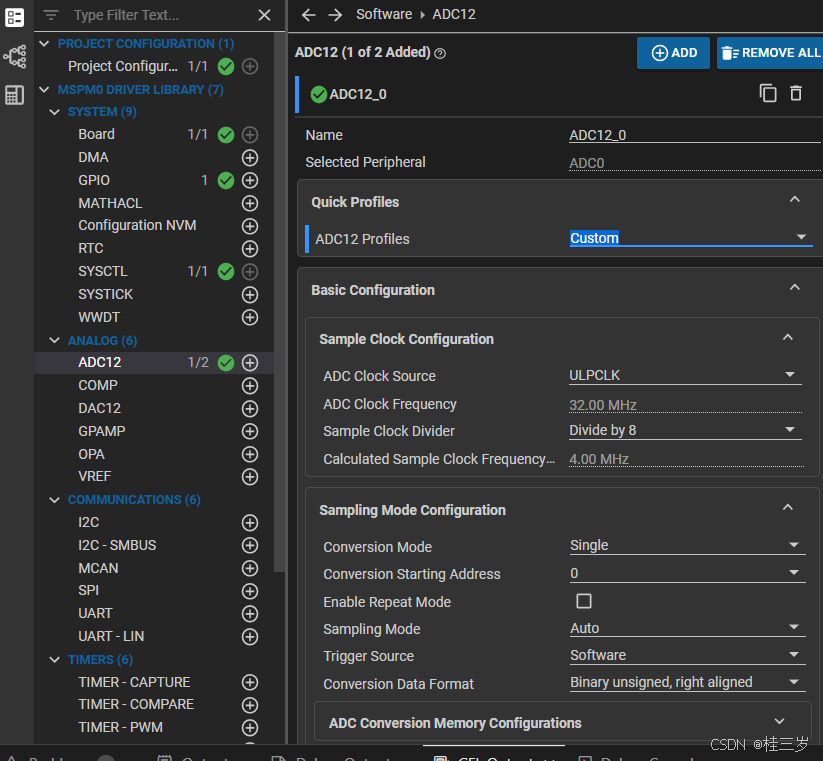823x761 pixels.
Task: Collapse PROJECT CONFIGURATION group
Action: (x=45, y=44)
